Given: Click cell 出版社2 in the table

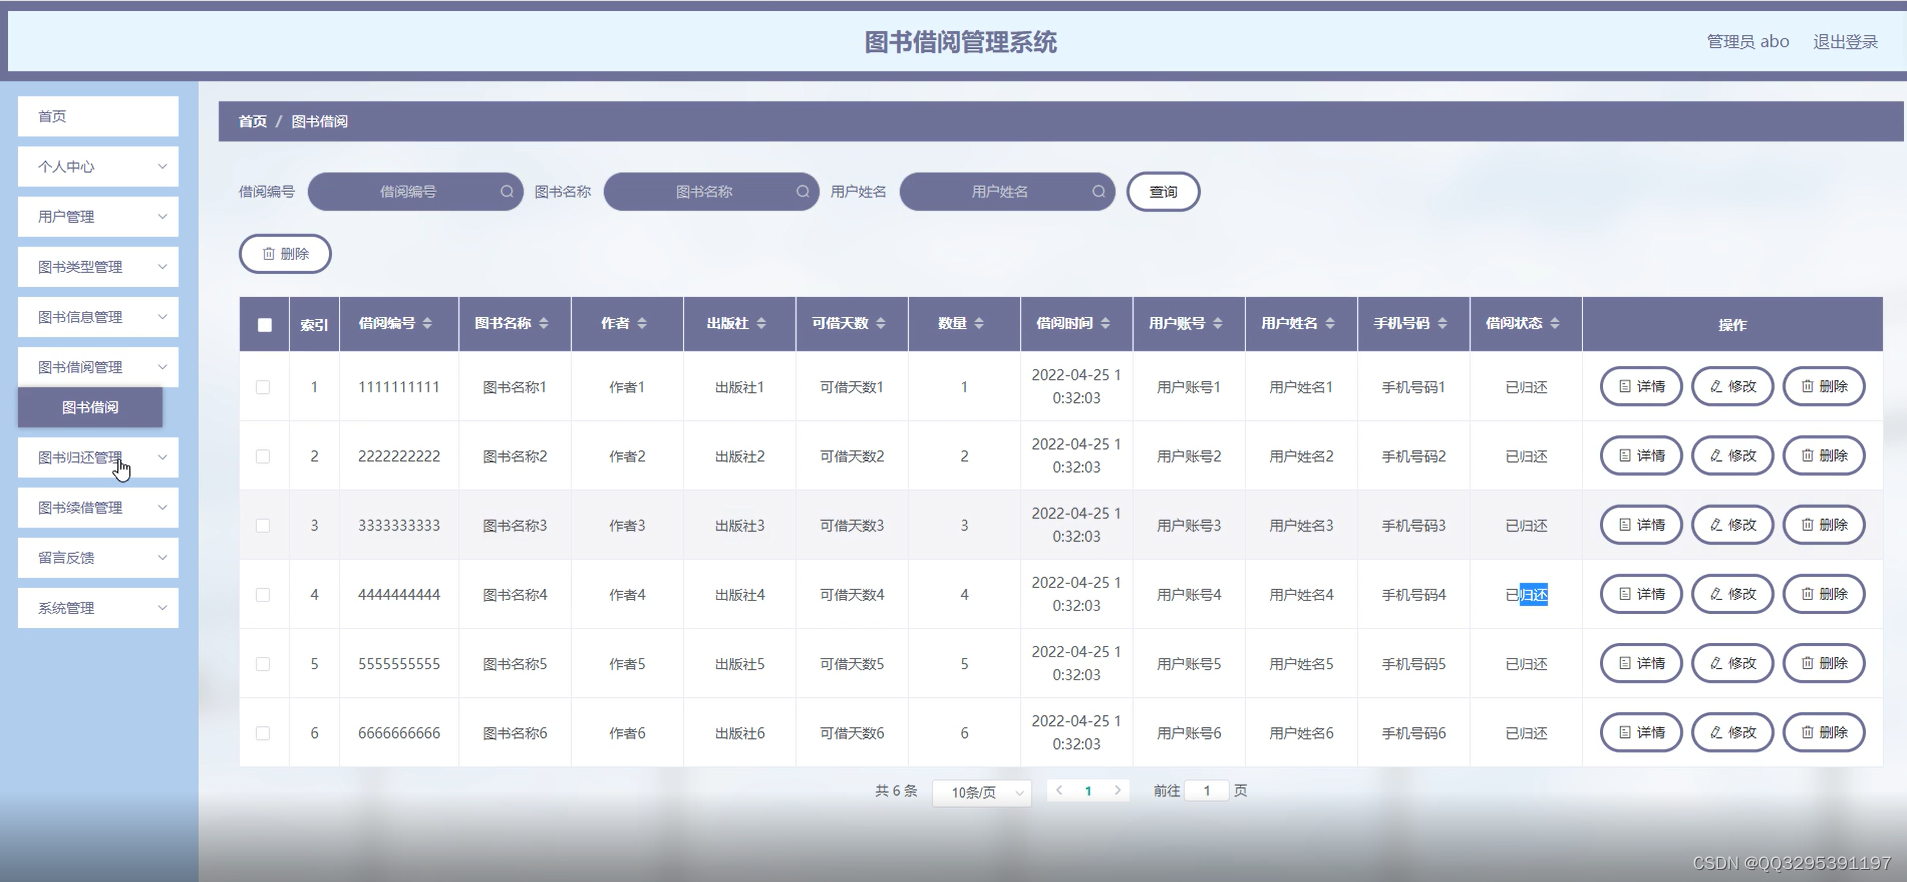Looking at the screenshot, I should tap(739, 457).
